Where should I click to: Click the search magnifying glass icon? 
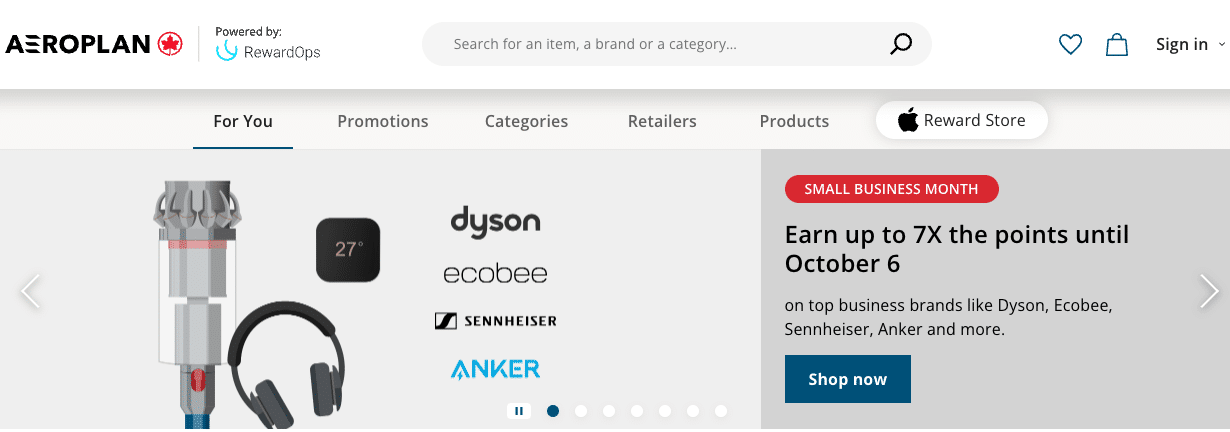(900, 44)
